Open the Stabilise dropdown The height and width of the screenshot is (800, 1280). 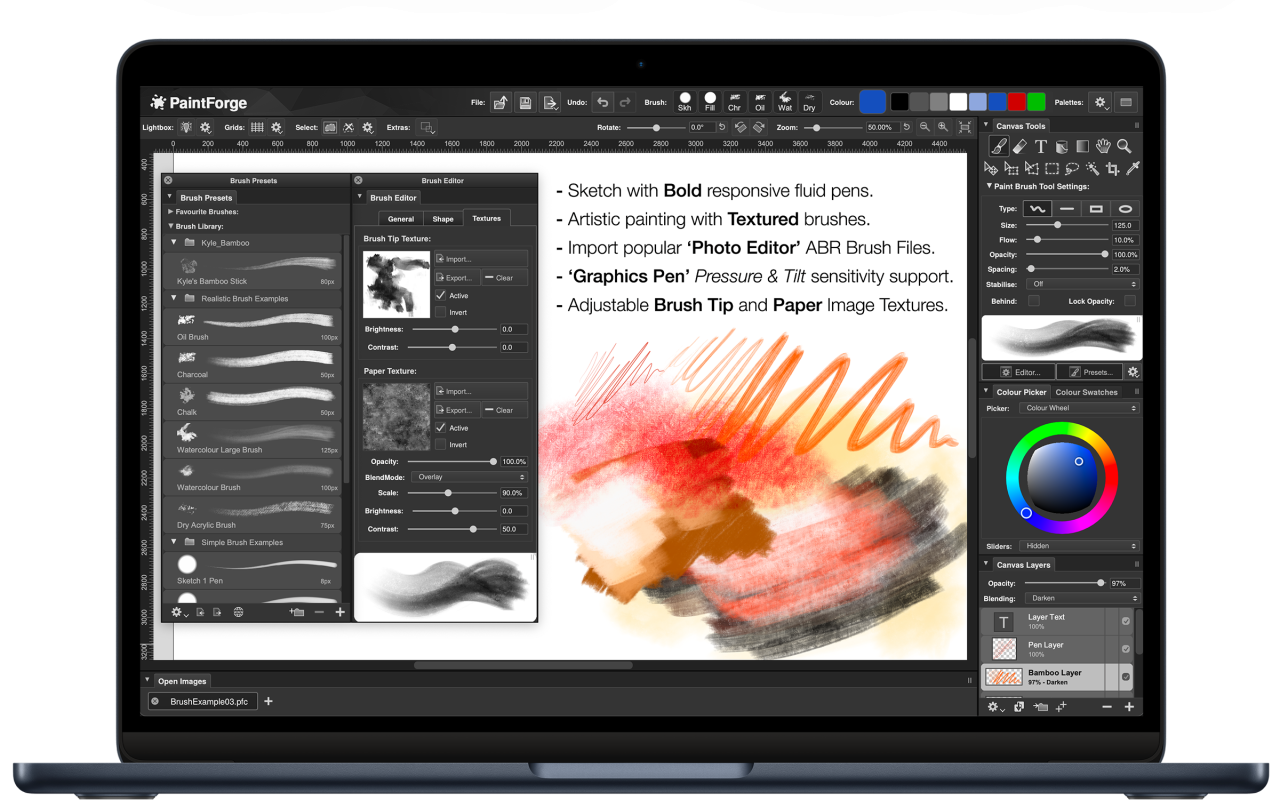click(x=1080, y=284)
